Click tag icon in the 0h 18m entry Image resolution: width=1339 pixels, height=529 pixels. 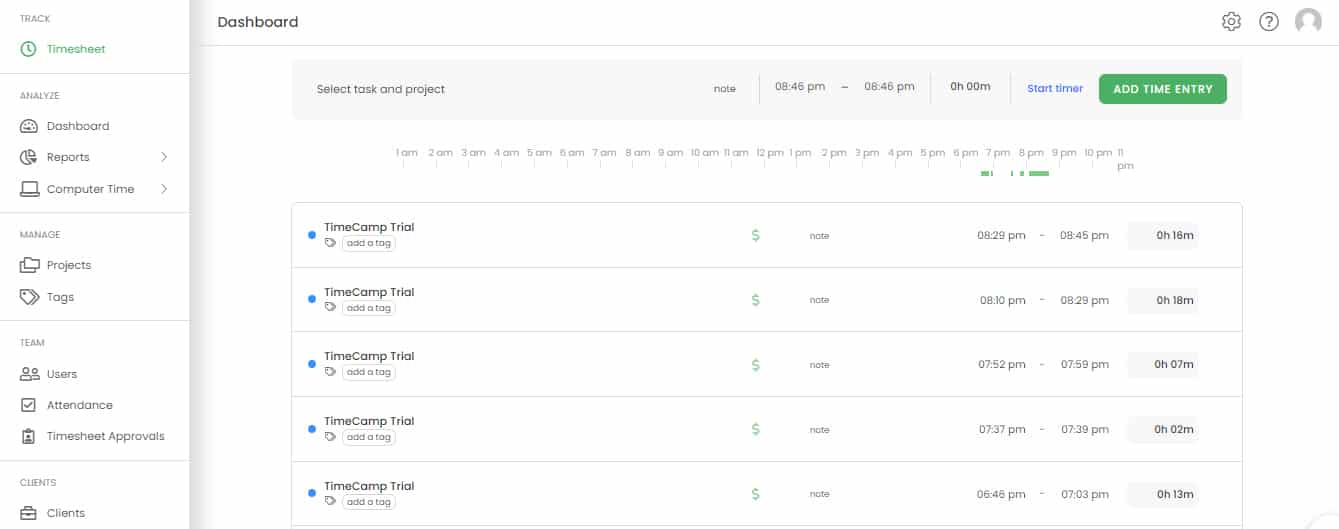coord(331,308)
